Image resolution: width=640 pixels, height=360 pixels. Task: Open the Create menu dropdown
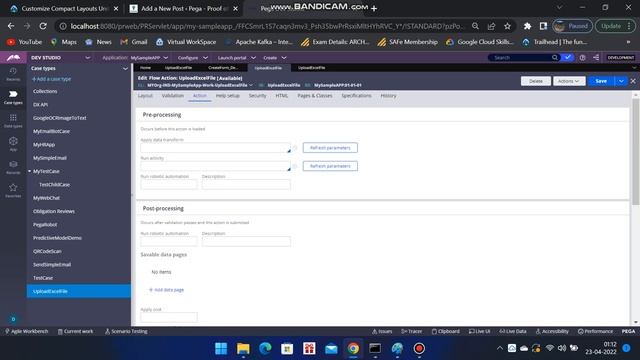(x=274, y=58)
